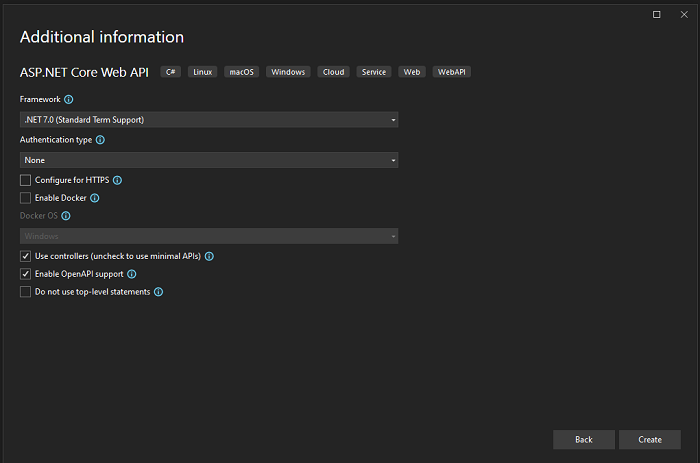Show info for top-level statements option

158,292
